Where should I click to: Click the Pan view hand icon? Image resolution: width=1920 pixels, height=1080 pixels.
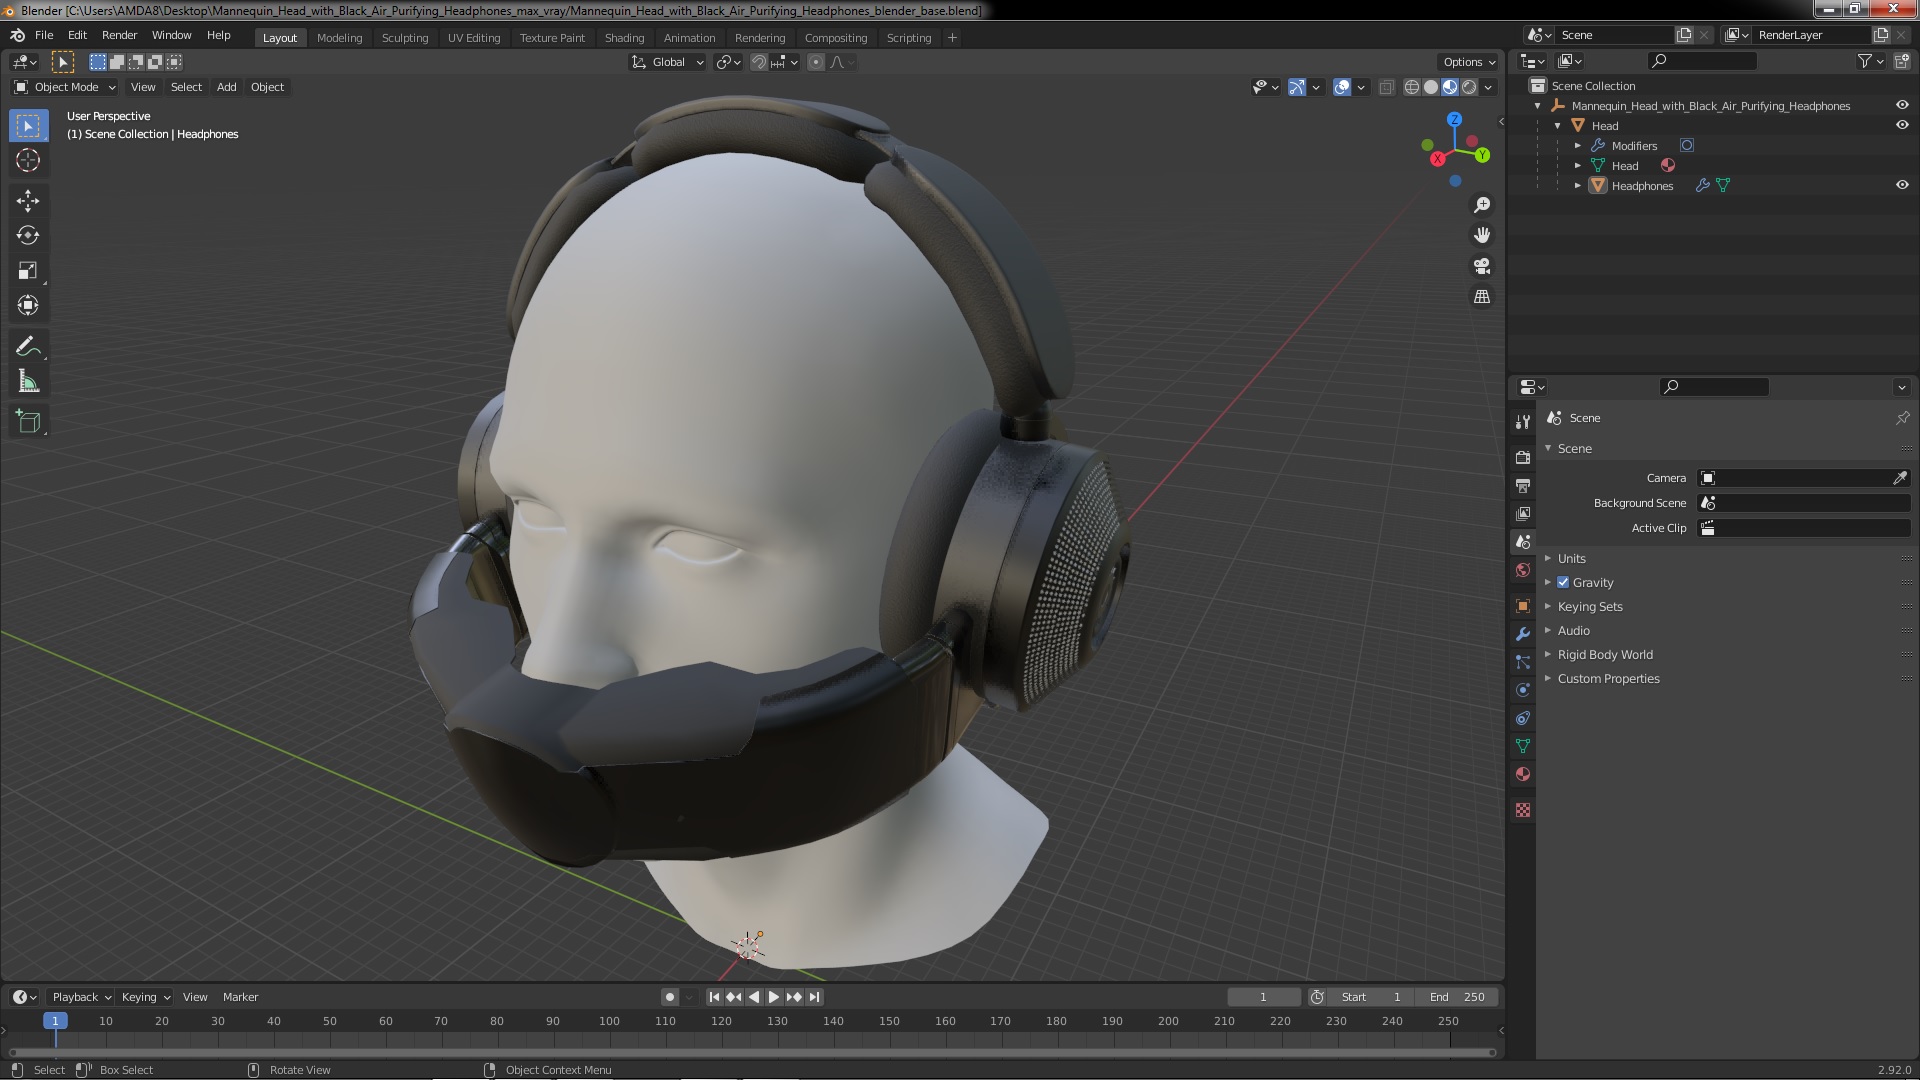coord(1482,235)
